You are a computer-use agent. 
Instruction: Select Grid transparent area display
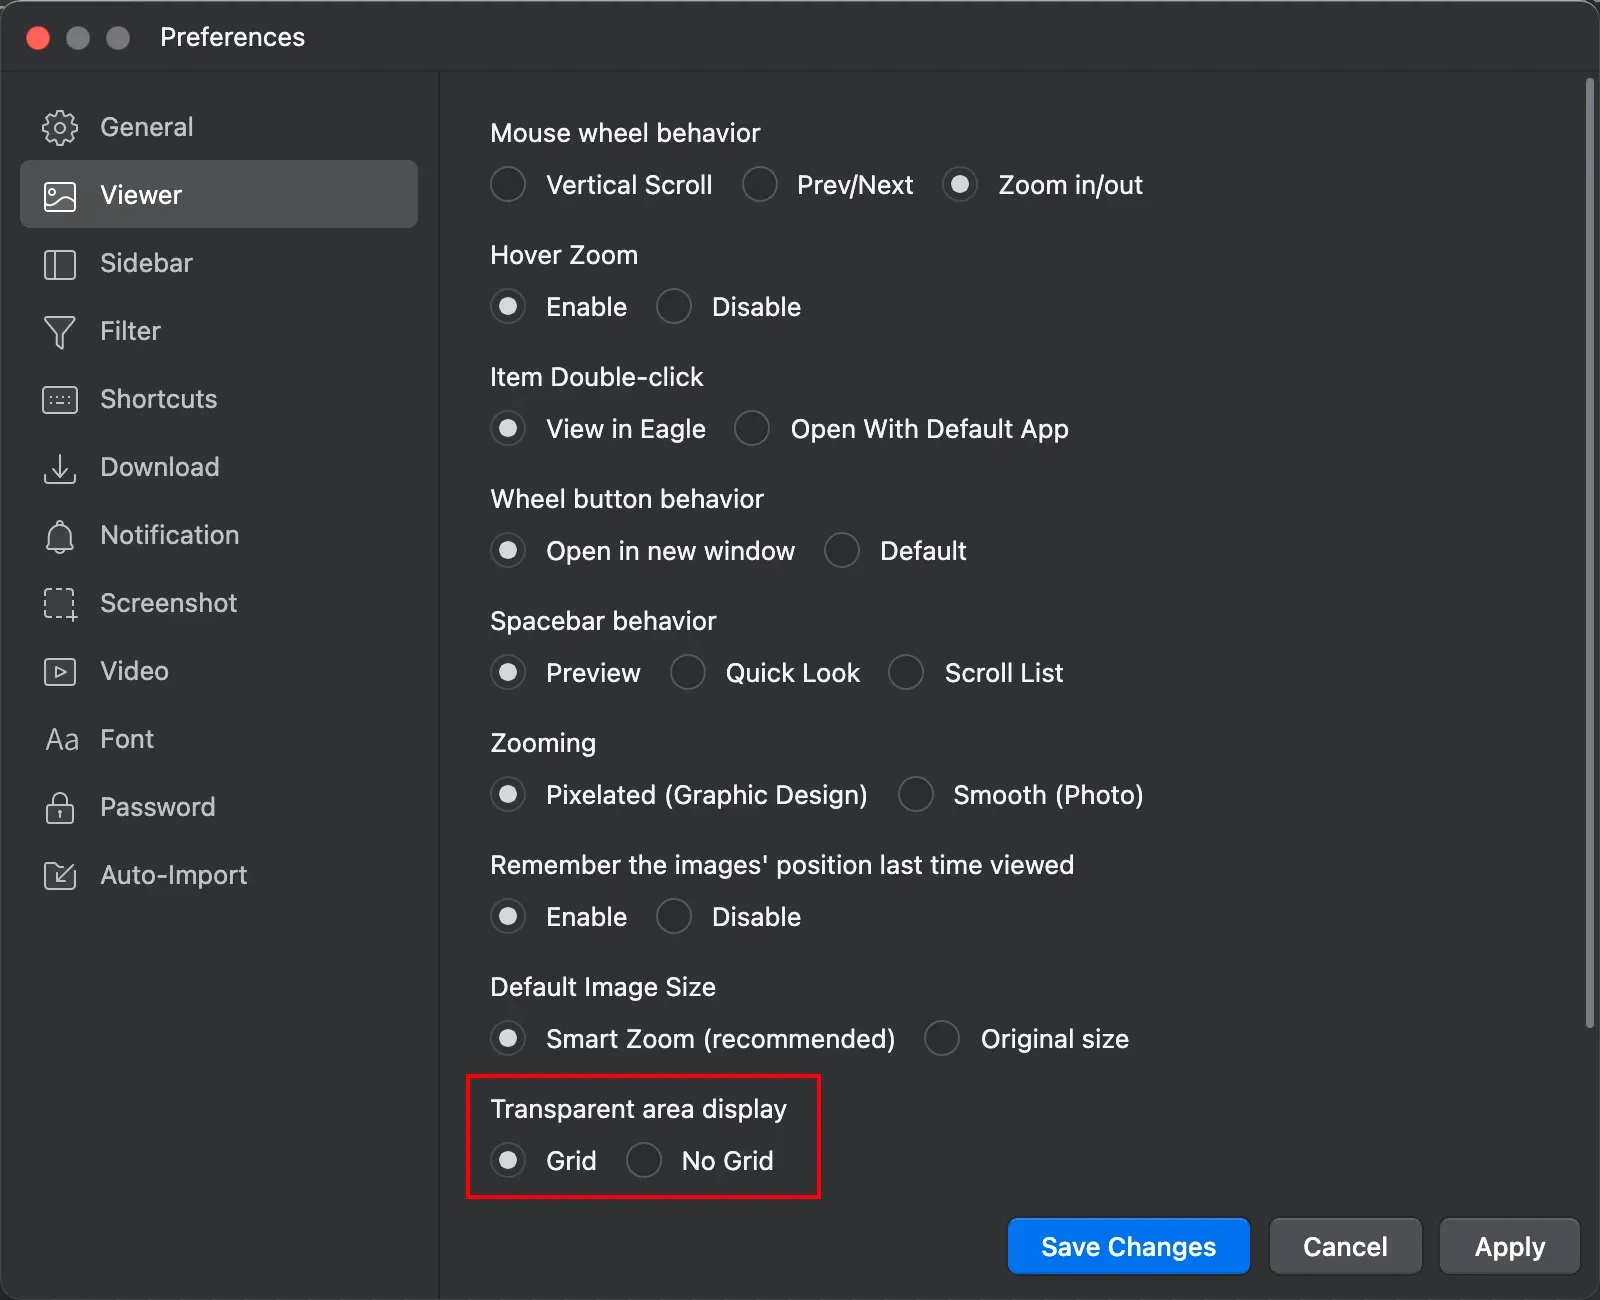508,1161
